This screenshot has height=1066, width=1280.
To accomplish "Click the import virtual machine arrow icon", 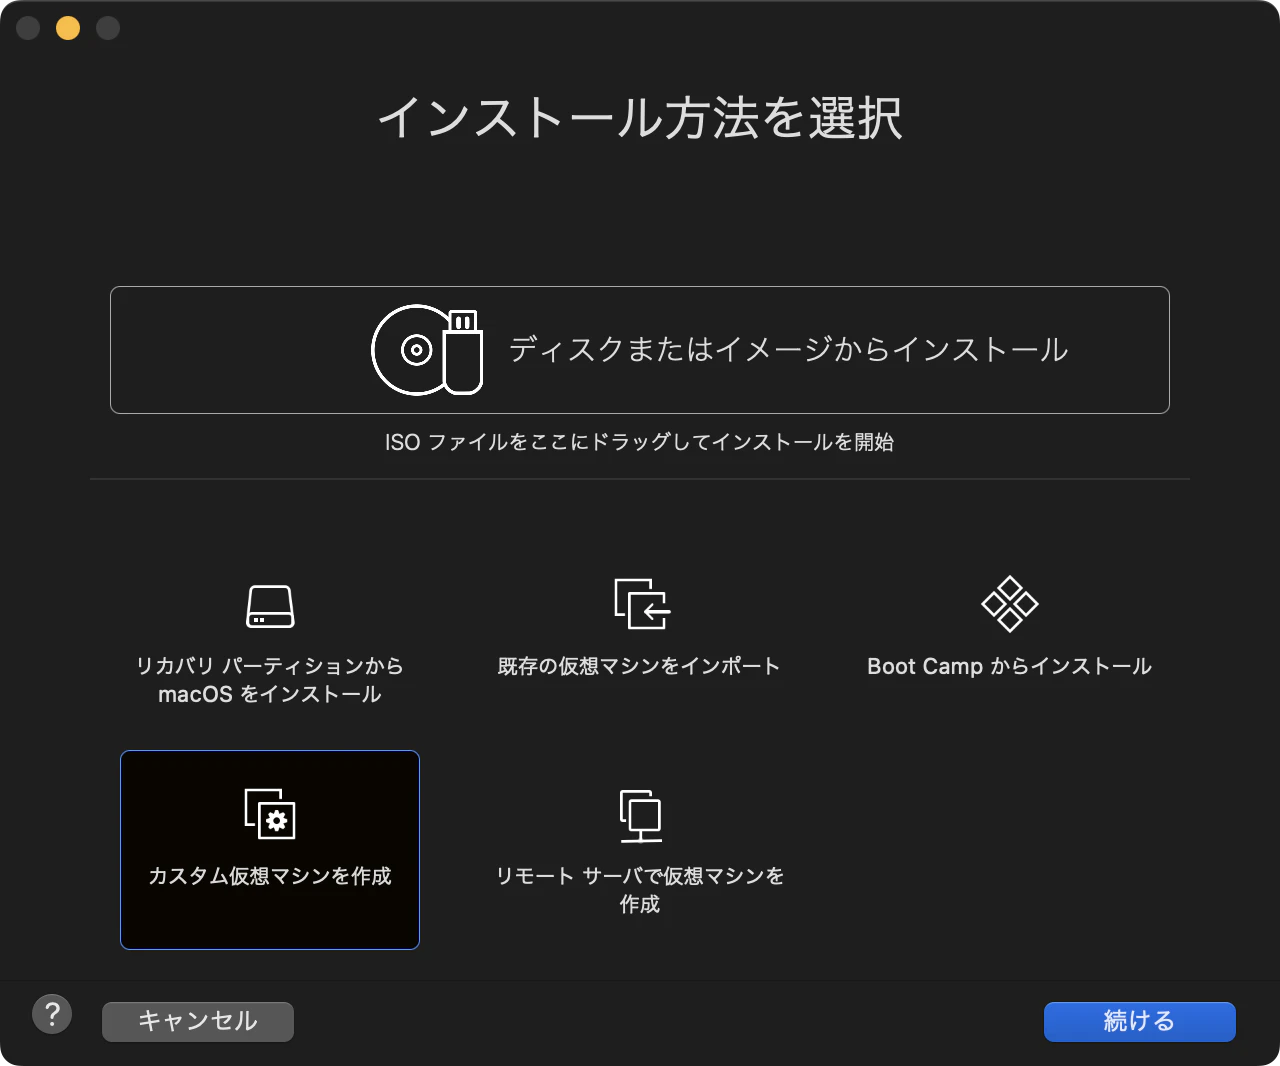I will tap(639, 604).
